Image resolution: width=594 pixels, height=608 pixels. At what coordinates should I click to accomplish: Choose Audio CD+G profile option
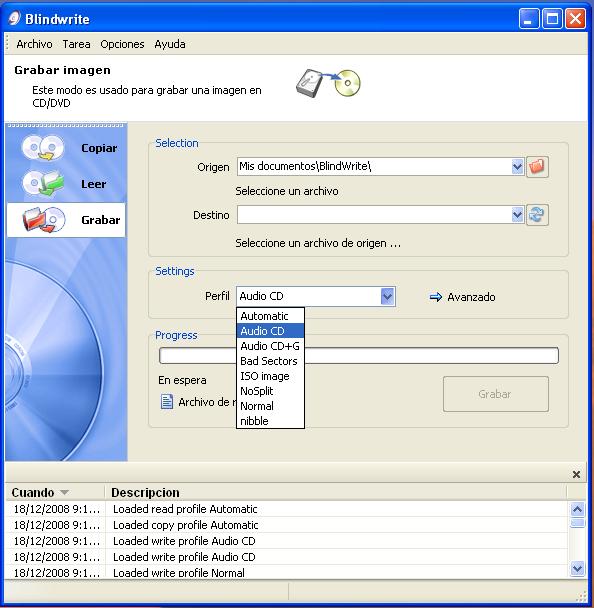pos(270,346)
